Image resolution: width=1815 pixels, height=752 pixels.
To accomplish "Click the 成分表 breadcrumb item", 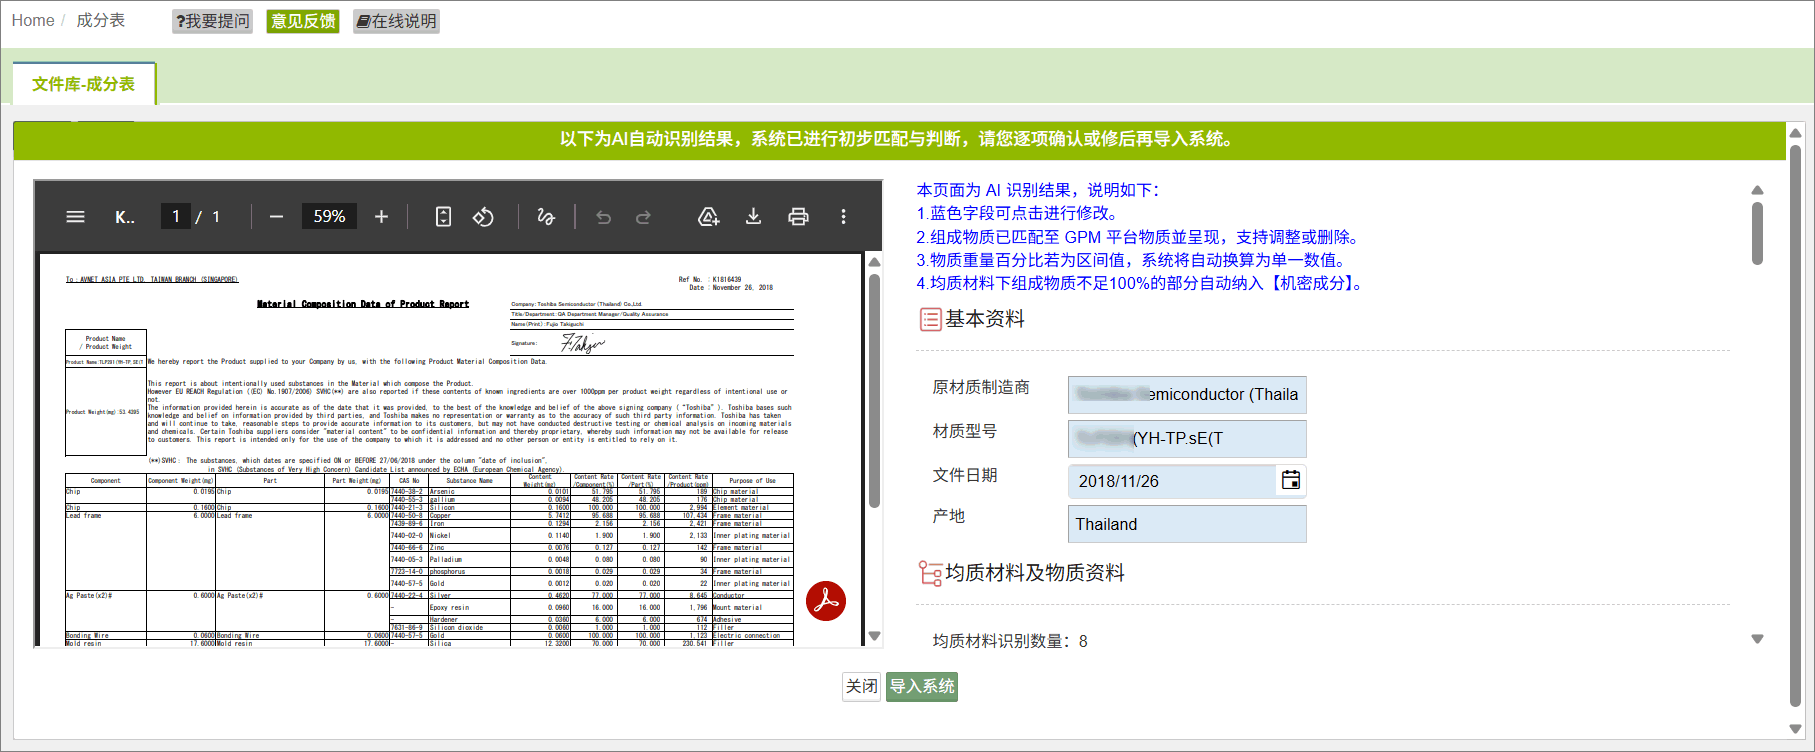I will (x=101, y=20).
